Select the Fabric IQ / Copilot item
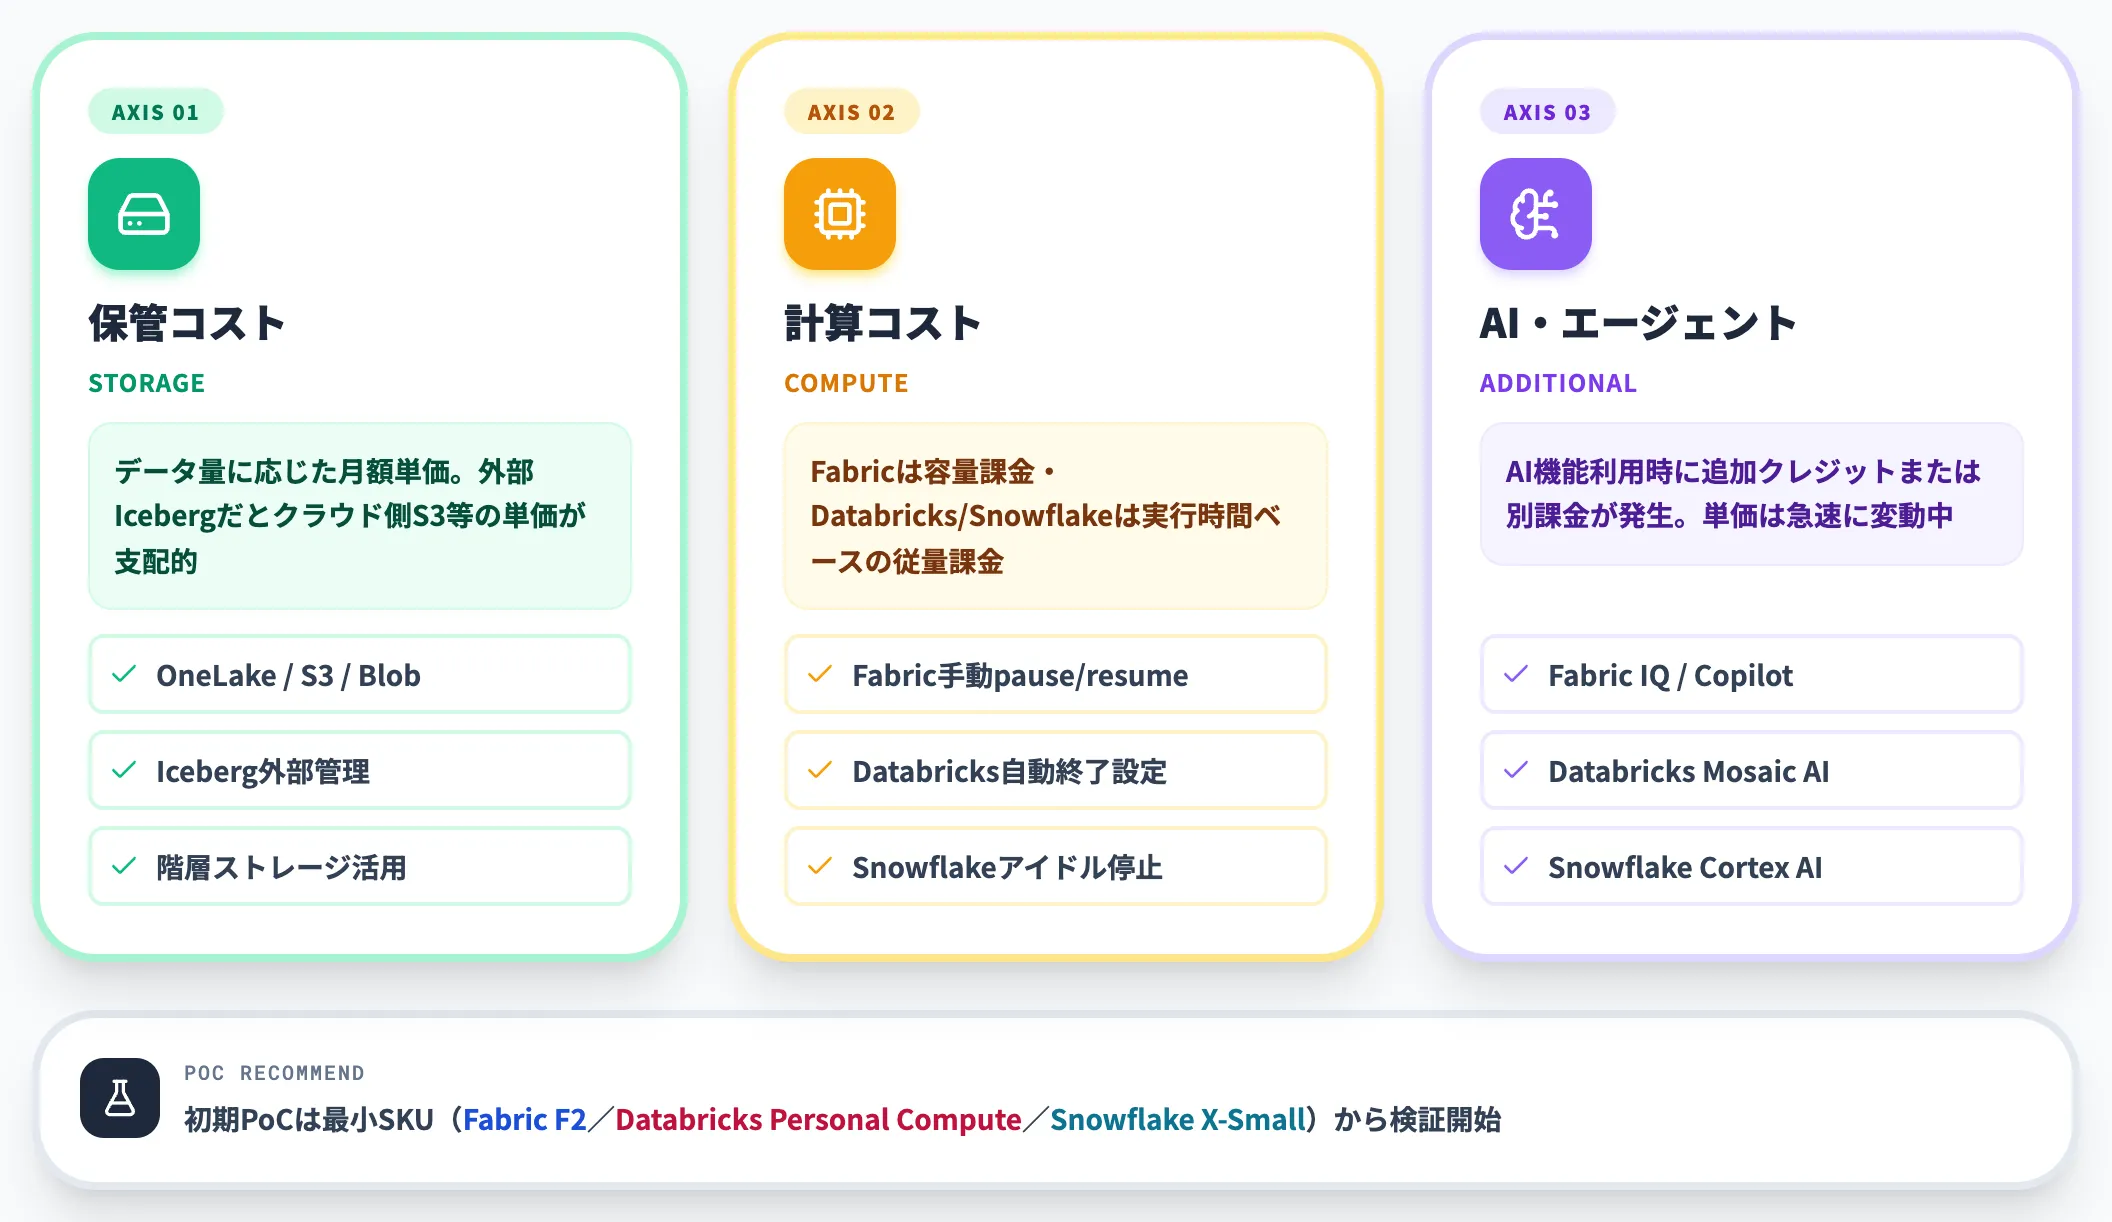The width and height of the screenshot is (2112, 1222). (1752, 674)
